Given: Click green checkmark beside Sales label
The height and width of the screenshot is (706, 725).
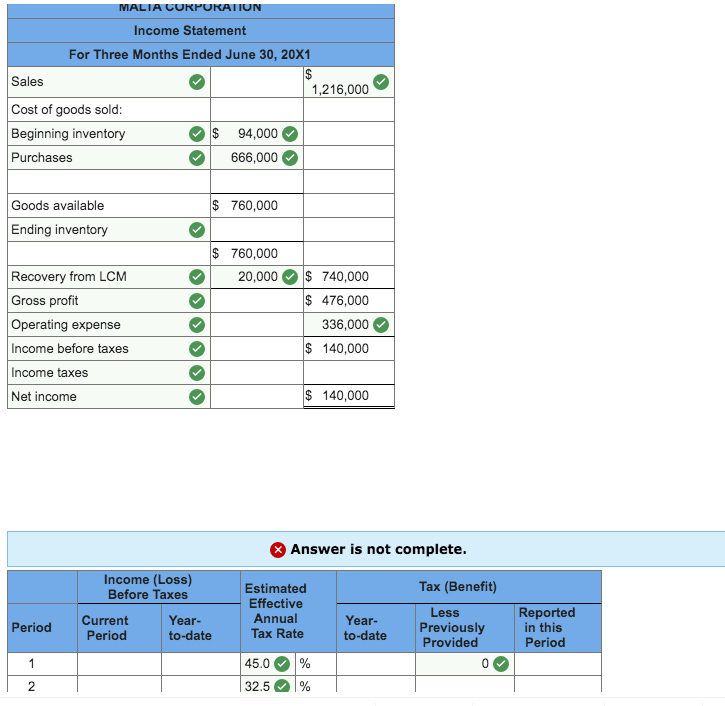Looking at the screenshot, I should (197, 82).
